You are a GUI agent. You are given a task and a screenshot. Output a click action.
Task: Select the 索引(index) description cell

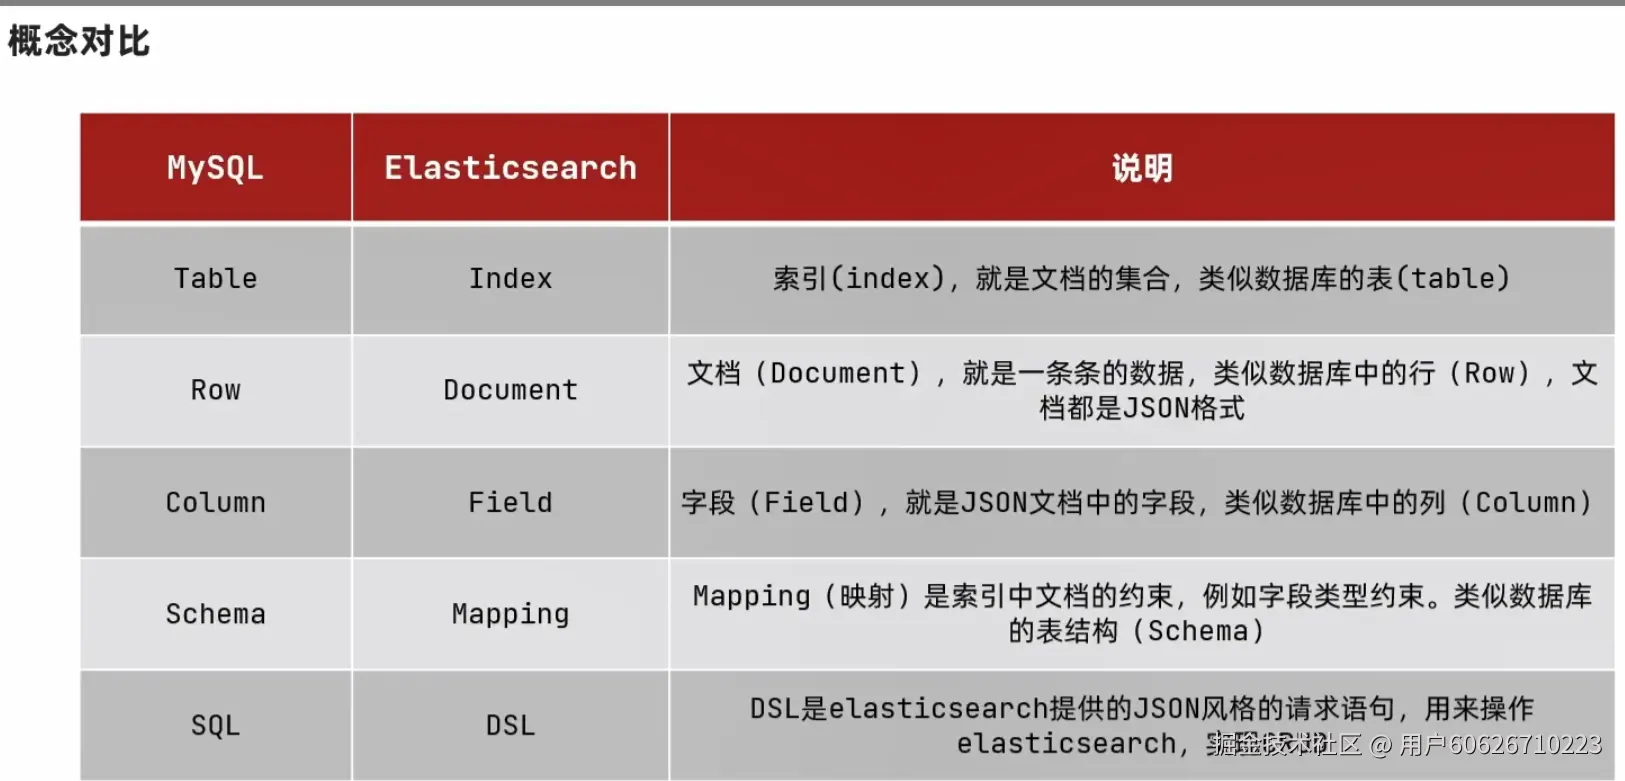(1142, 279)
